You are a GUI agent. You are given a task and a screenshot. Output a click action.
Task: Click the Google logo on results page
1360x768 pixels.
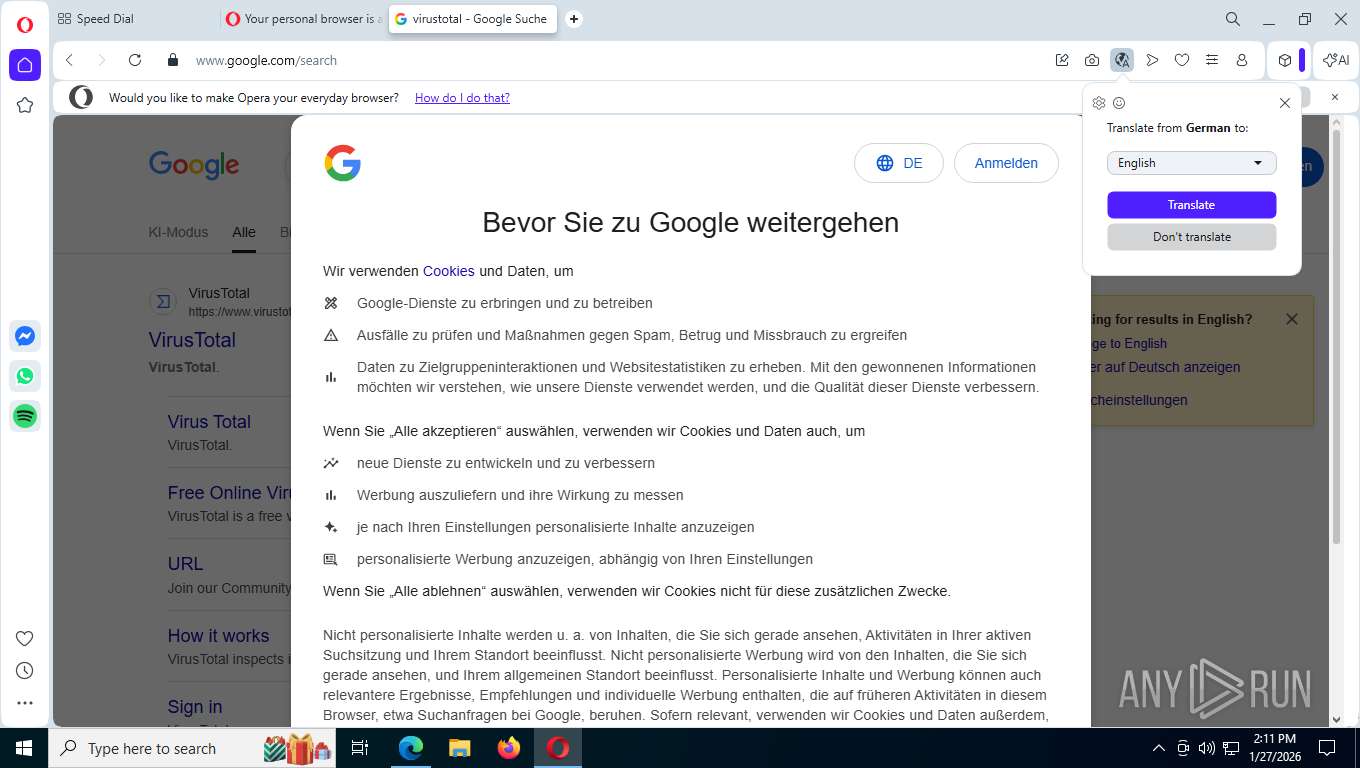point(194,165)
